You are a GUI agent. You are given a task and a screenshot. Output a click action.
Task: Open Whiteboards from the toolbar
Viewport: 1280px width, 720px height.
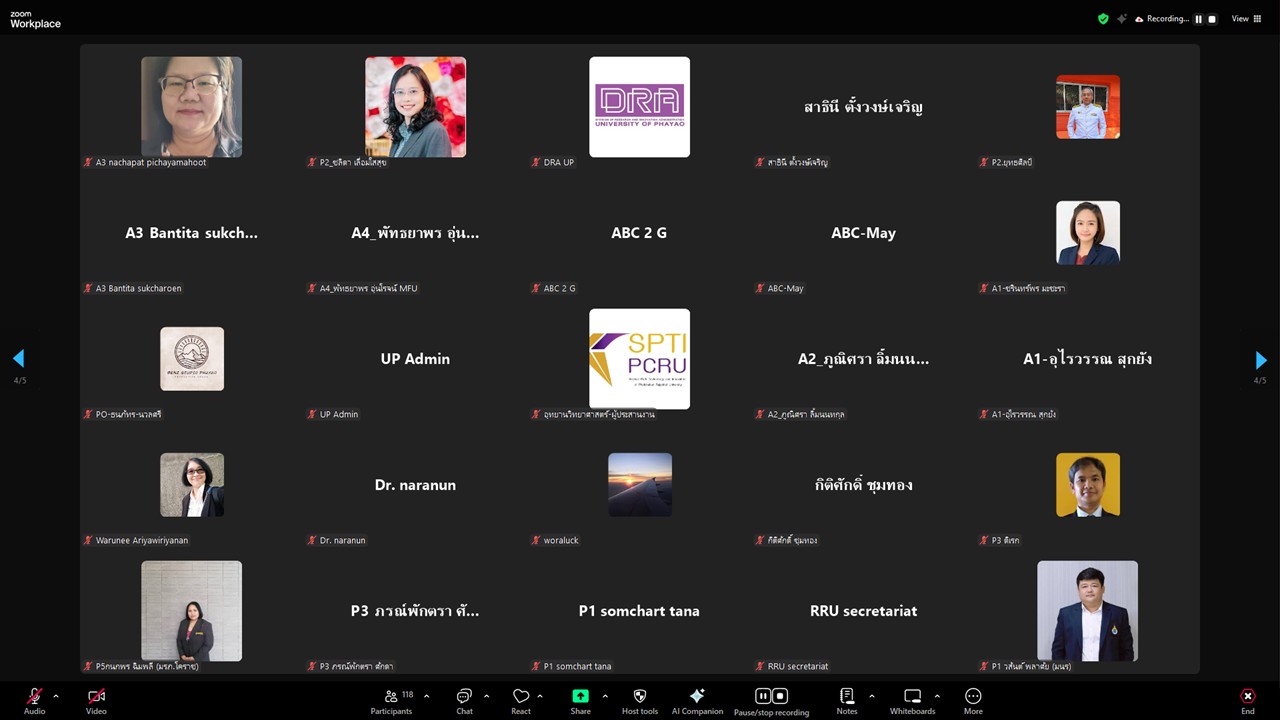point(912,700)
